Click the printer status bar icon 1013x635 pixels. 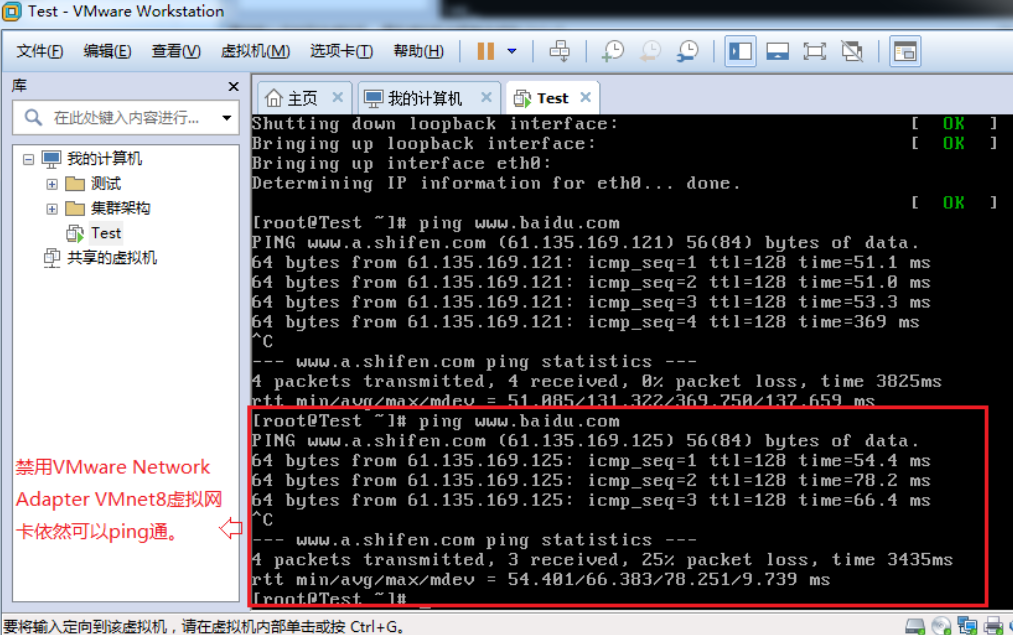click(x=993, y=625)
